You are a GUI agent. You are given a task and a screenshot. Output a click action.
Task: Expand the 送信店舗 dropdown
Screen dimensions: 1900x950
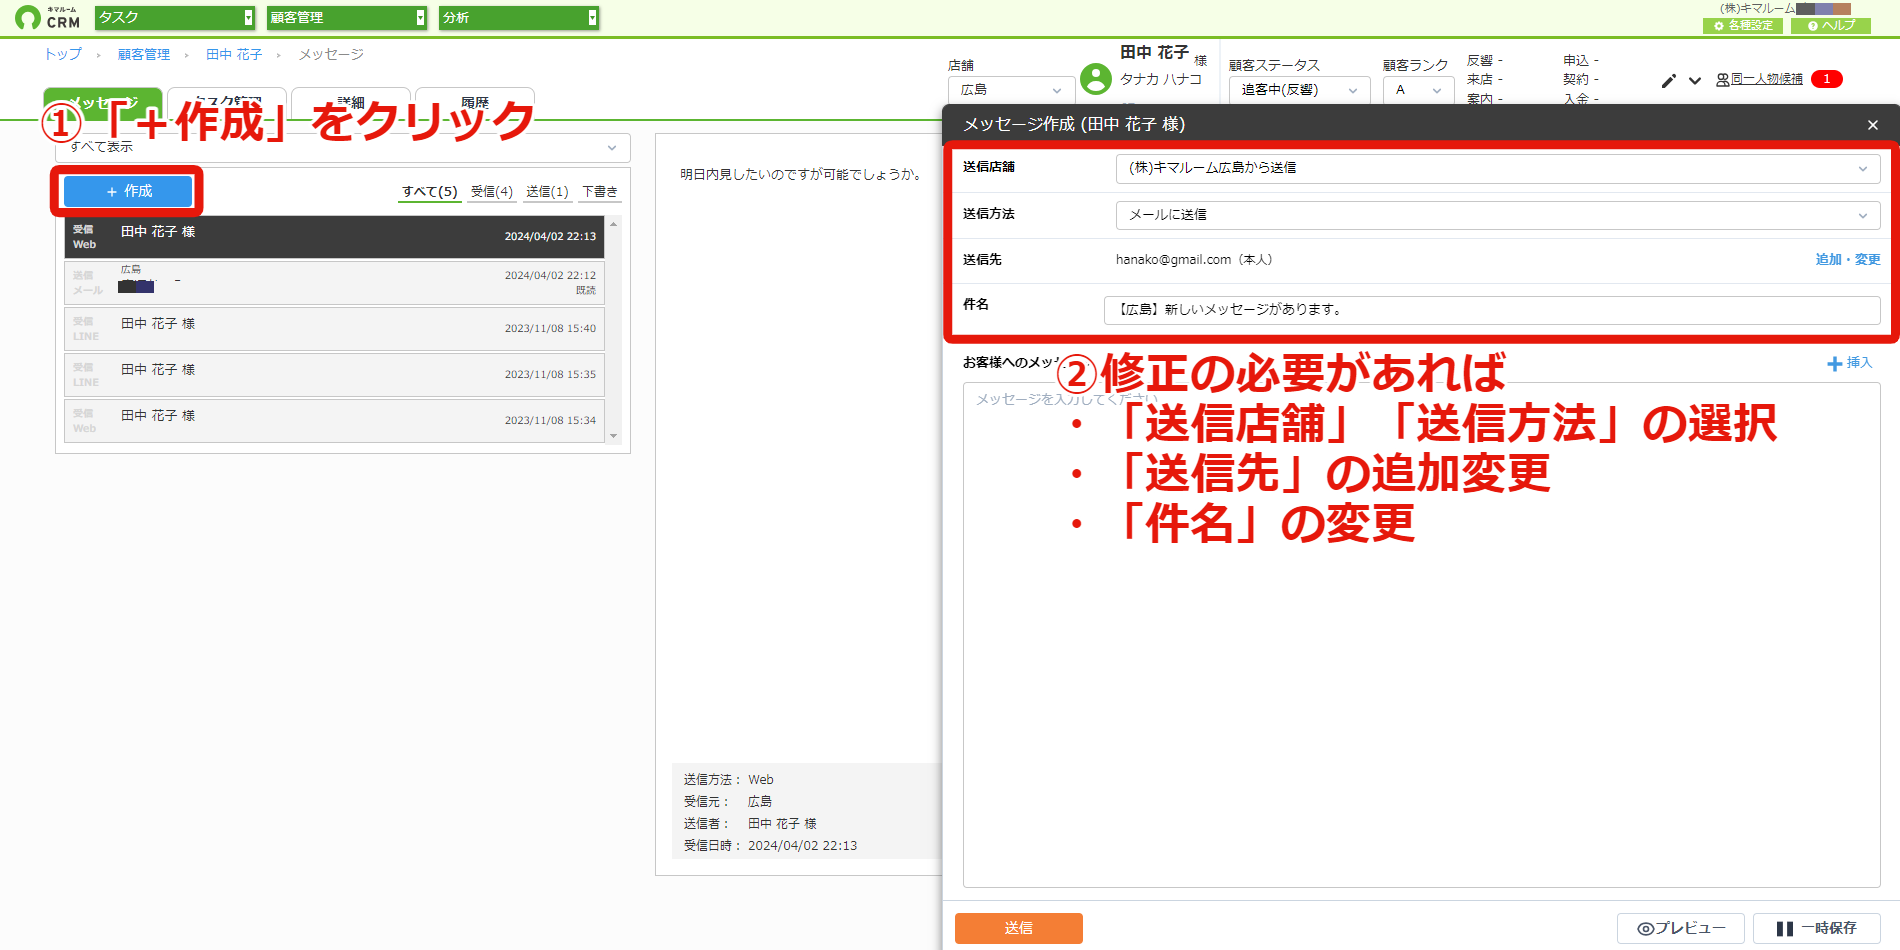[1498, 168]
